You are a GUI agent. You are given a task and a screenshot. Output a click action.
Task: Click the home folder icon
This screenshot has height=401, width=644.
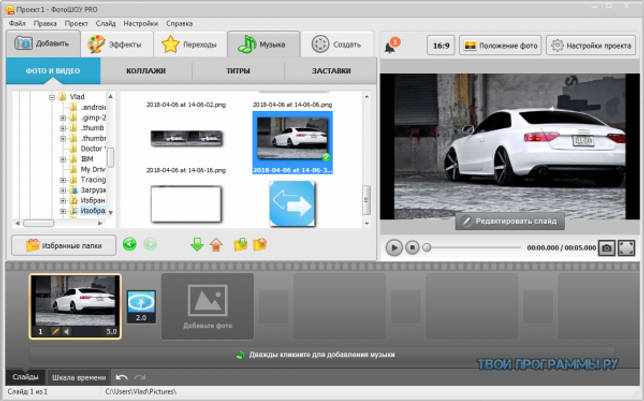point(216,245)
